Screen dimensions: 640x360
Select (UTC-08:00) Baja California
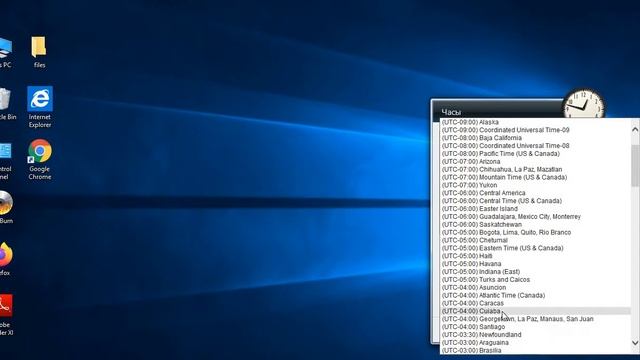point(535,138)
